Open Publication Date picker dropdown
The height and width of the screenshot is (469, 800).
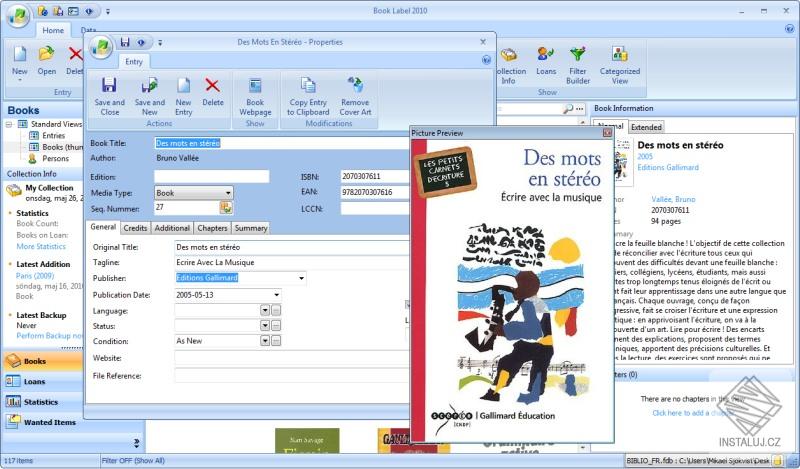coord(277,295)
